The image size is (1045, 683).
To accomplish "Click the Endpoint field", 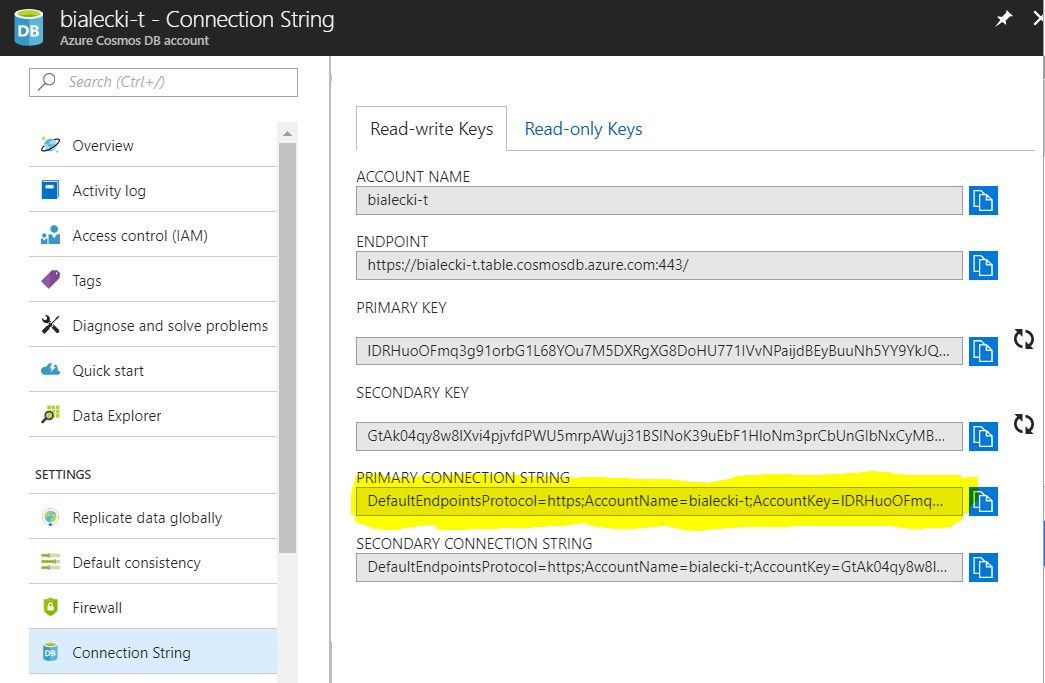I will [x=659, y=266].
